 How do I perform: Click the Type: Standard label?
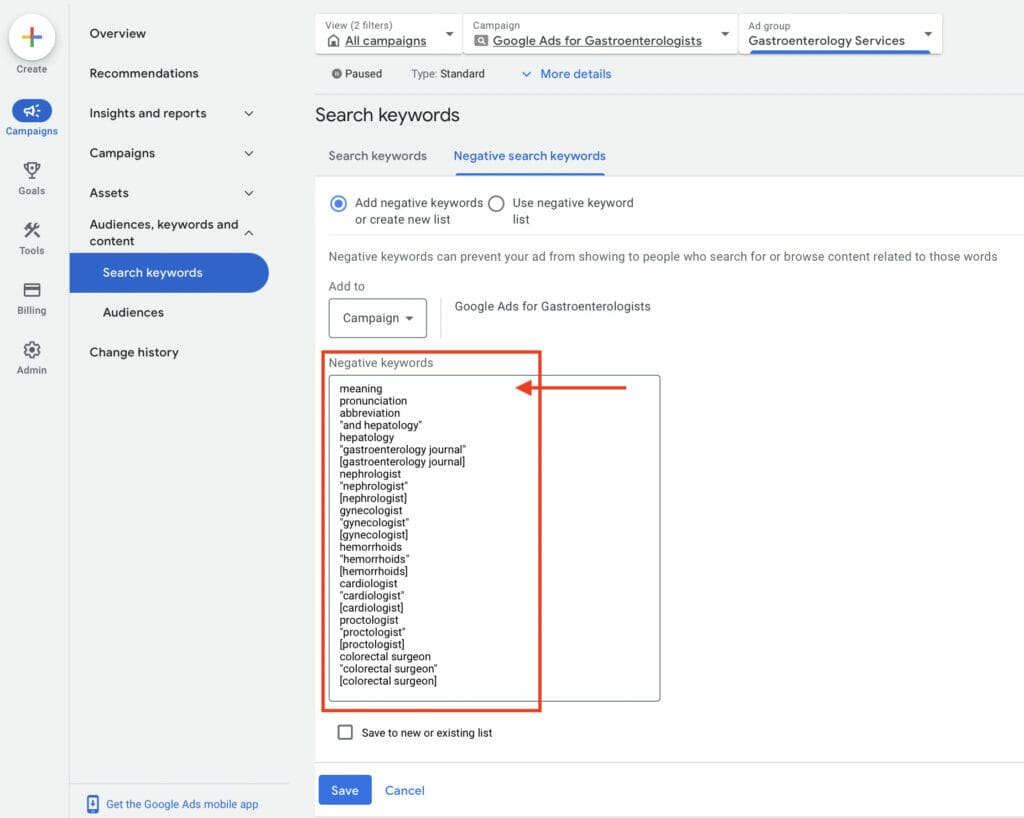coord(448,74)
